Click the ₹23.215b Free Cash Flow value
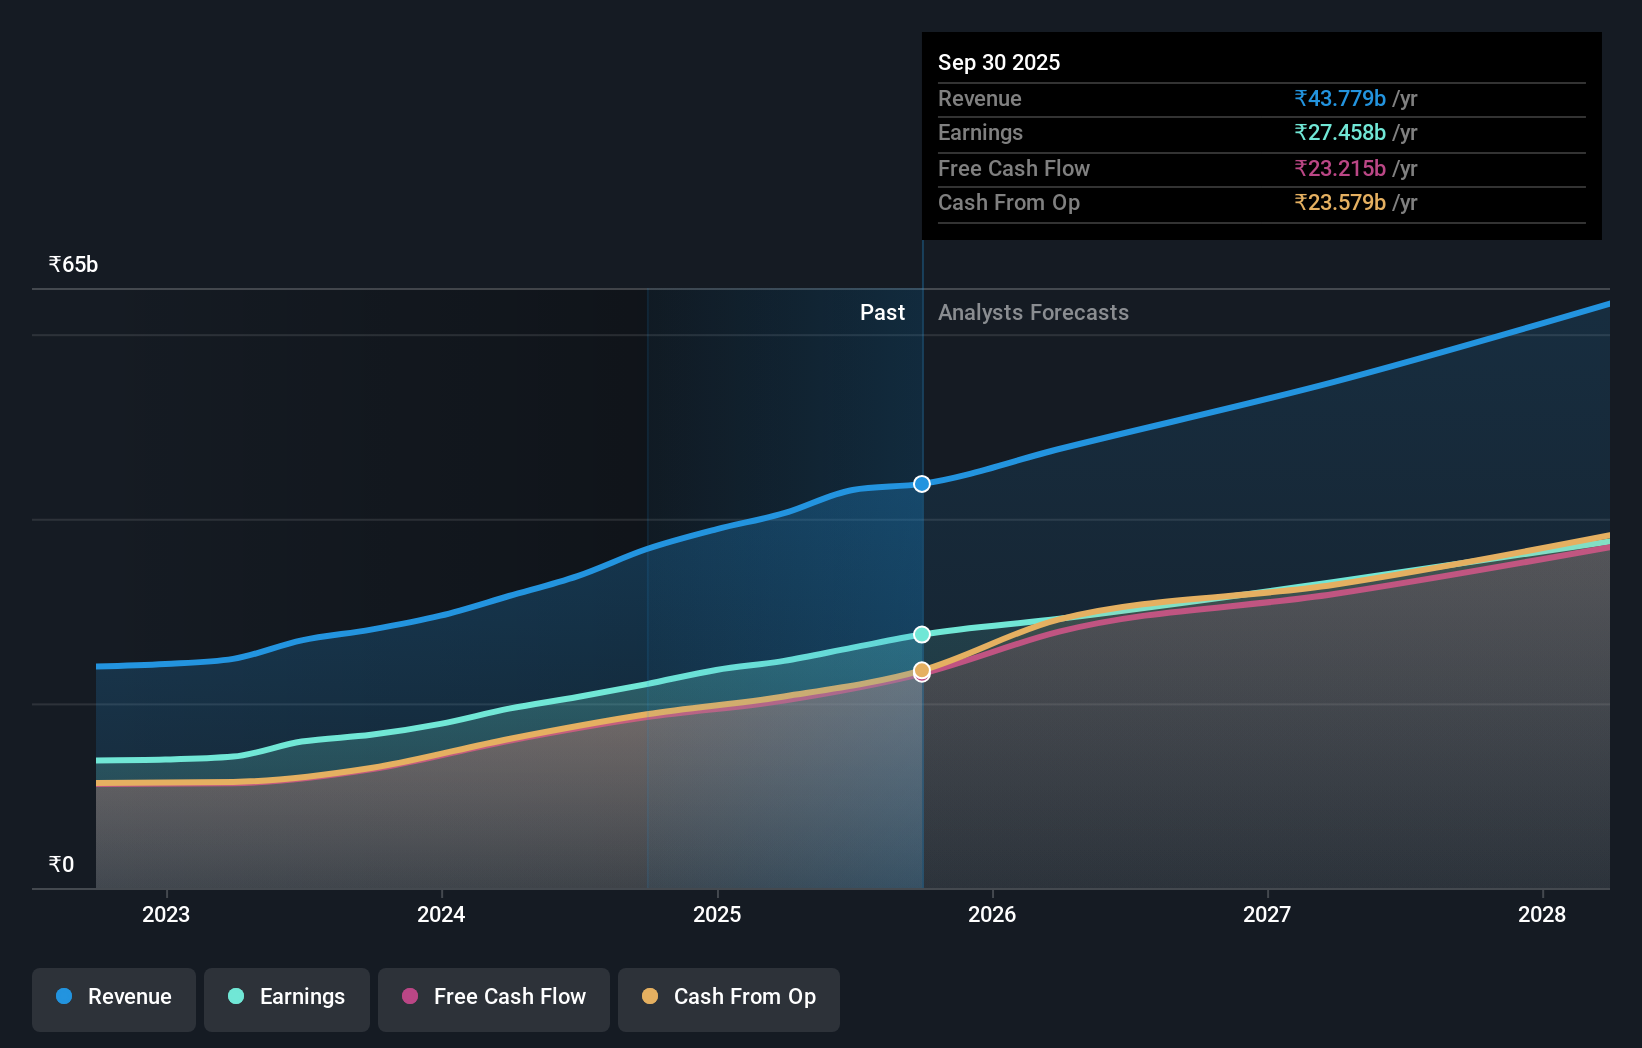 1338,168
